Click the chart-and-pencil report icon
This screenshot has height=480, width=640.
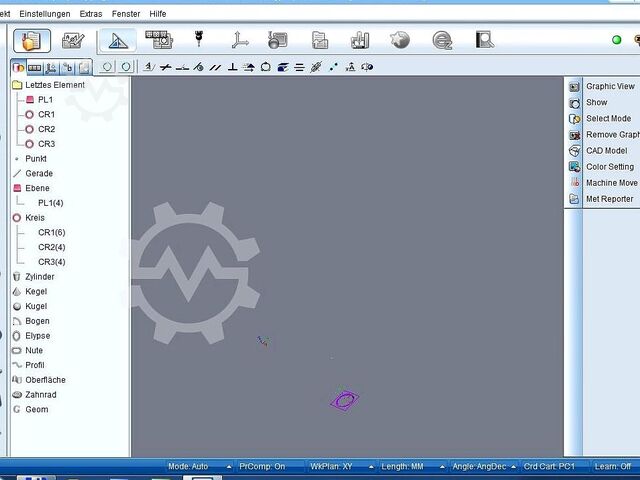pyautogui.click(x=73, y=40)
